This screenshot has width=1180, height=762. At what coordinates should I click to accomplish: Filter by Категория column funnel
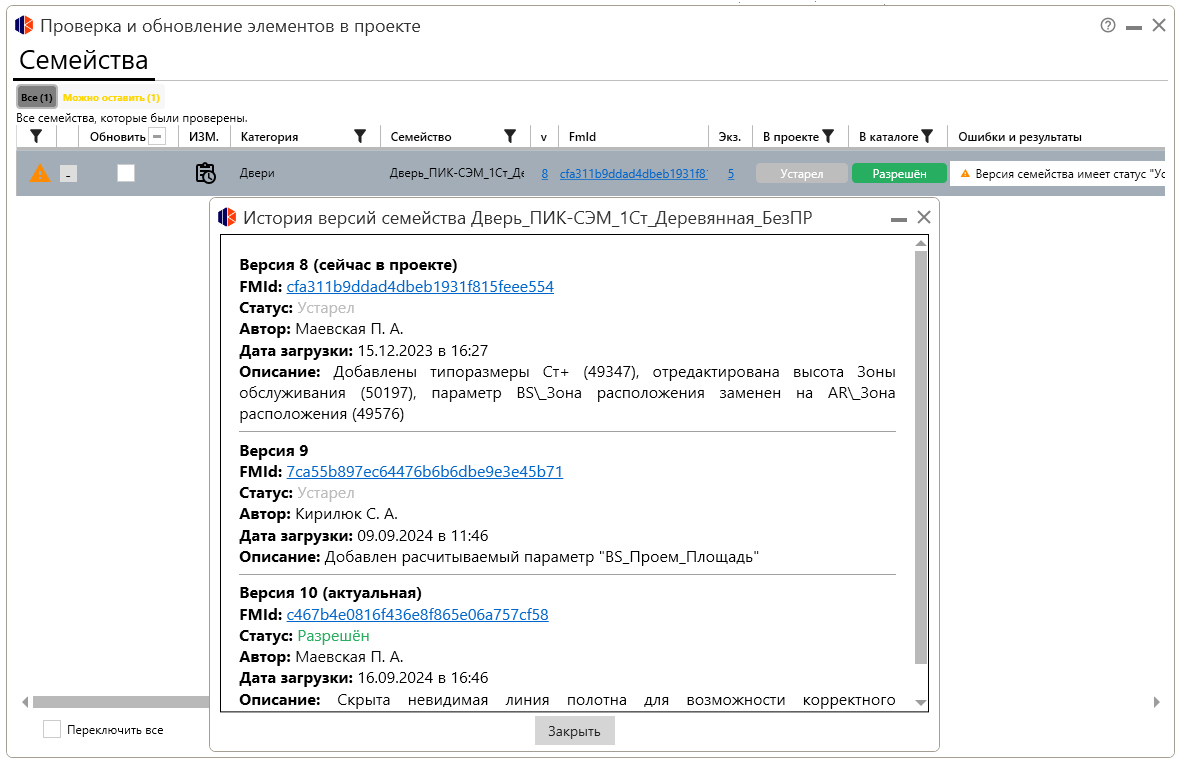point(360,137)
